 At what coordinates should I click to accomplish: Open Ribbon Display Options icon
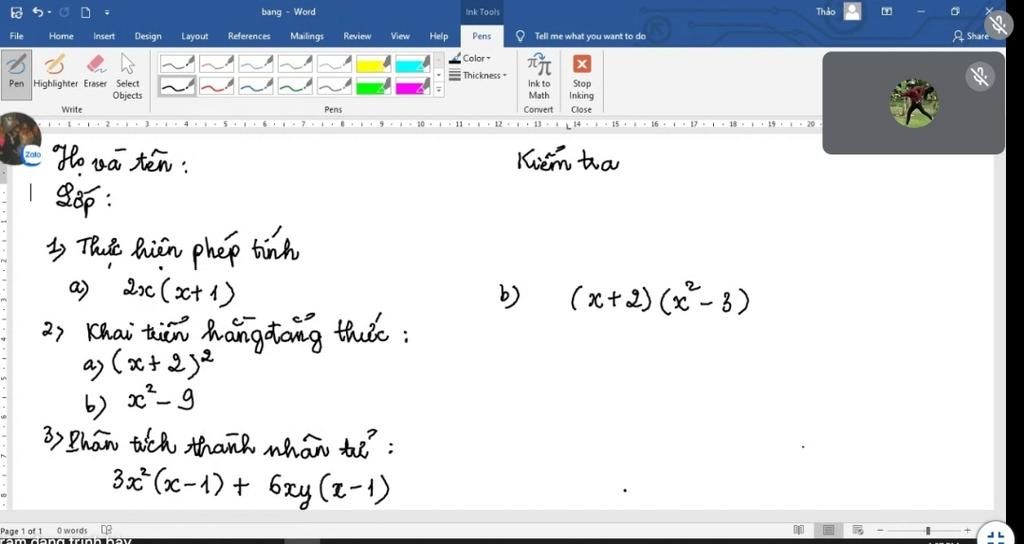[x=887, y=11]
